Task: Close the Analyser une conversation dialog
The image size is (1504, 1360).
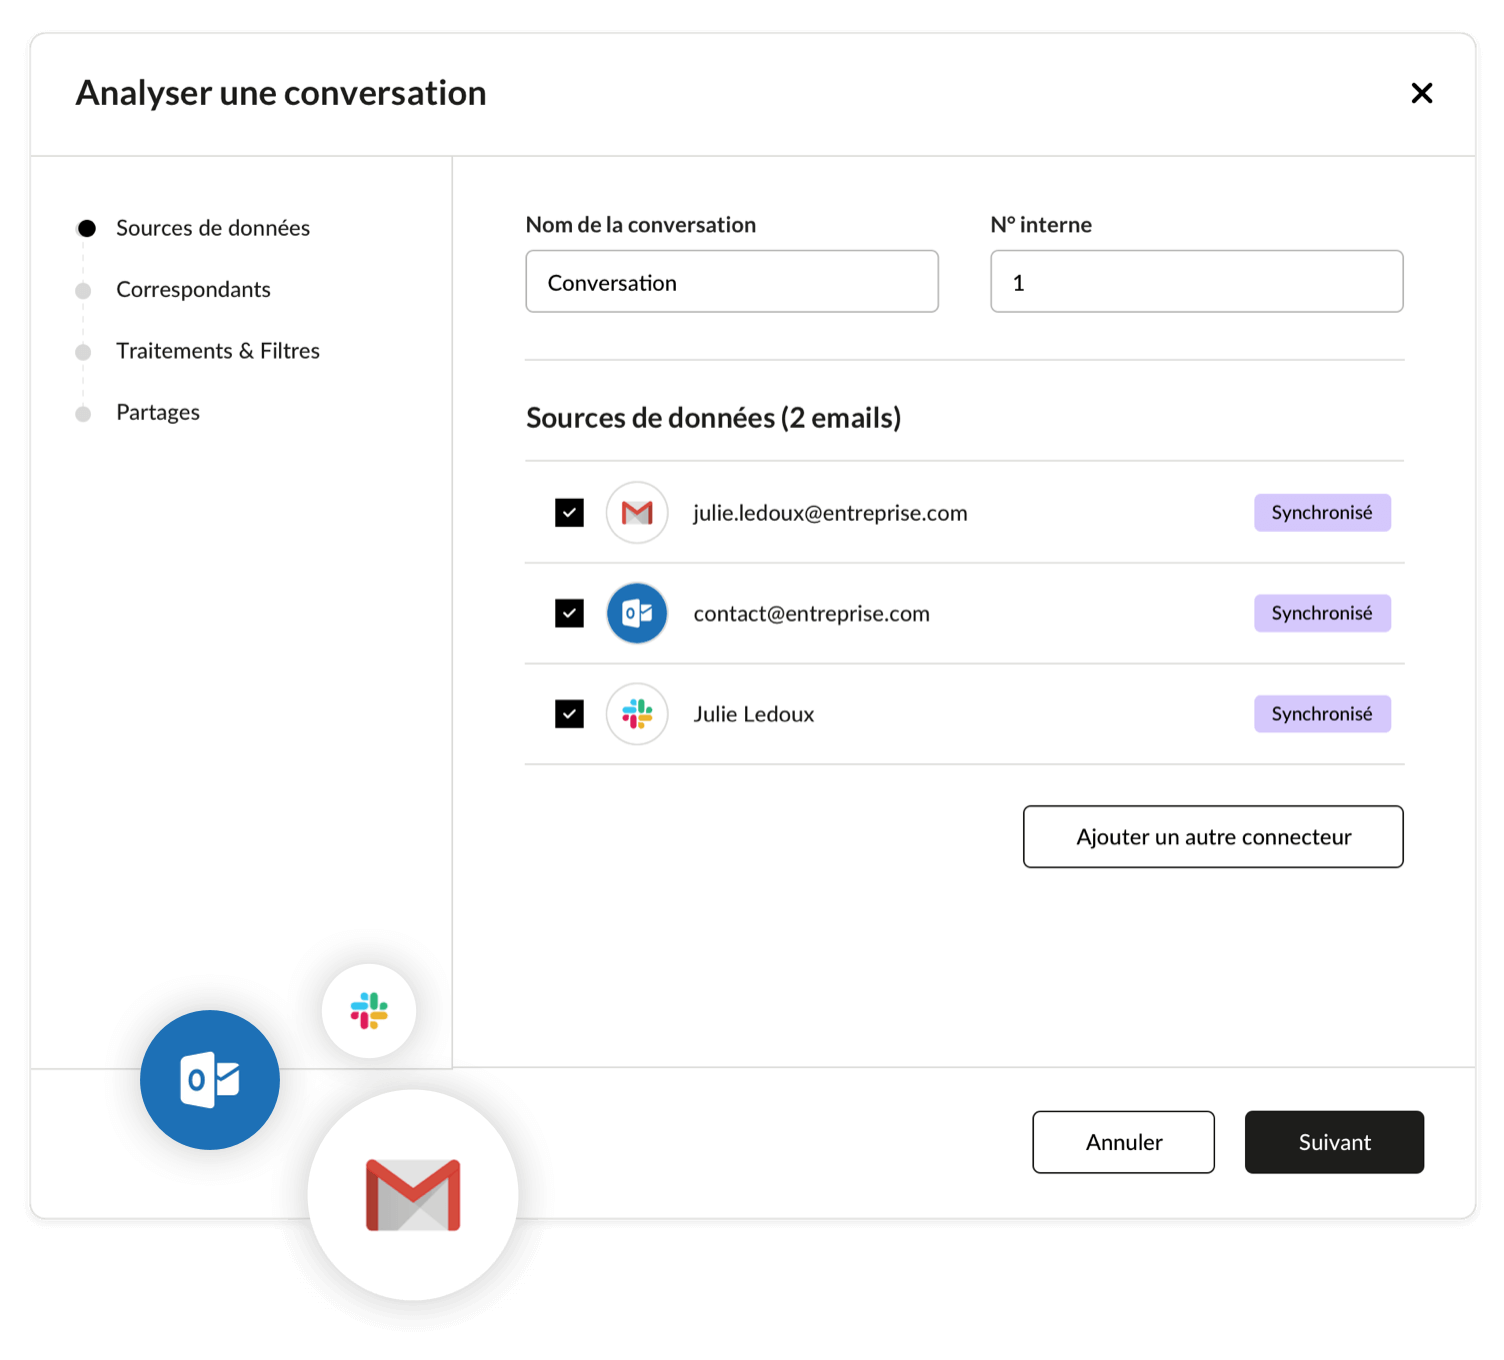Action: pos(1421,93)
